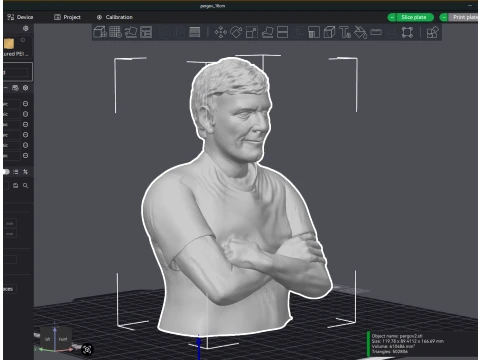Open the Seam painting cube tool

(x=329, y=32)
